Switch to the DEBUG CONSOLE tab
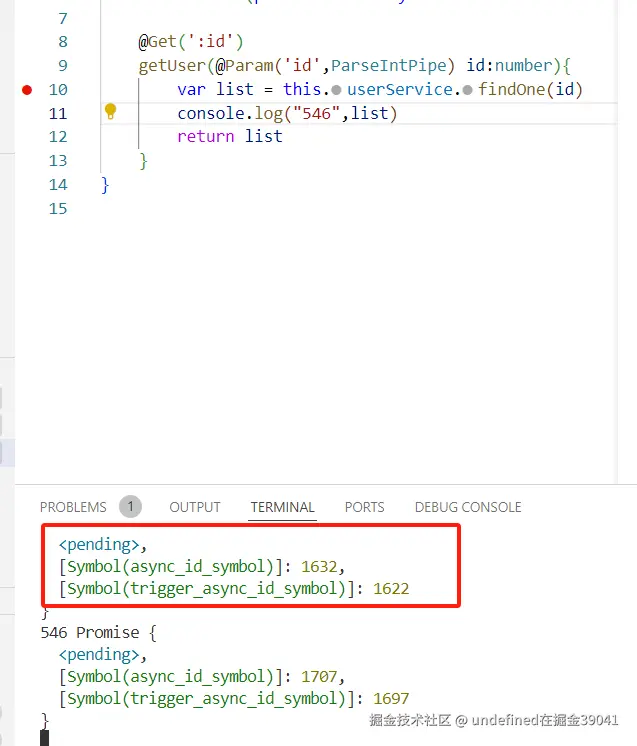 click(x=468, y=507)
